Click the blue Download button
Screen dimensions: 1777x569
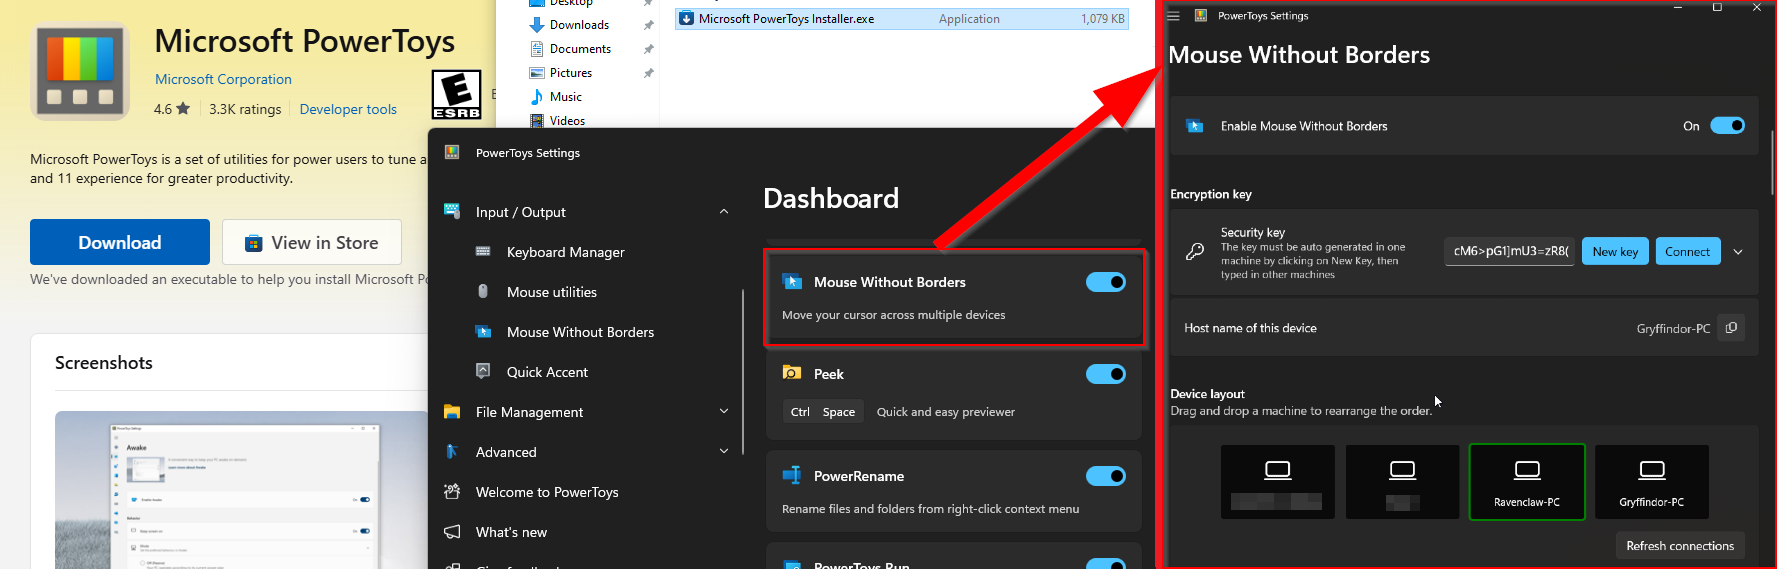120,242
